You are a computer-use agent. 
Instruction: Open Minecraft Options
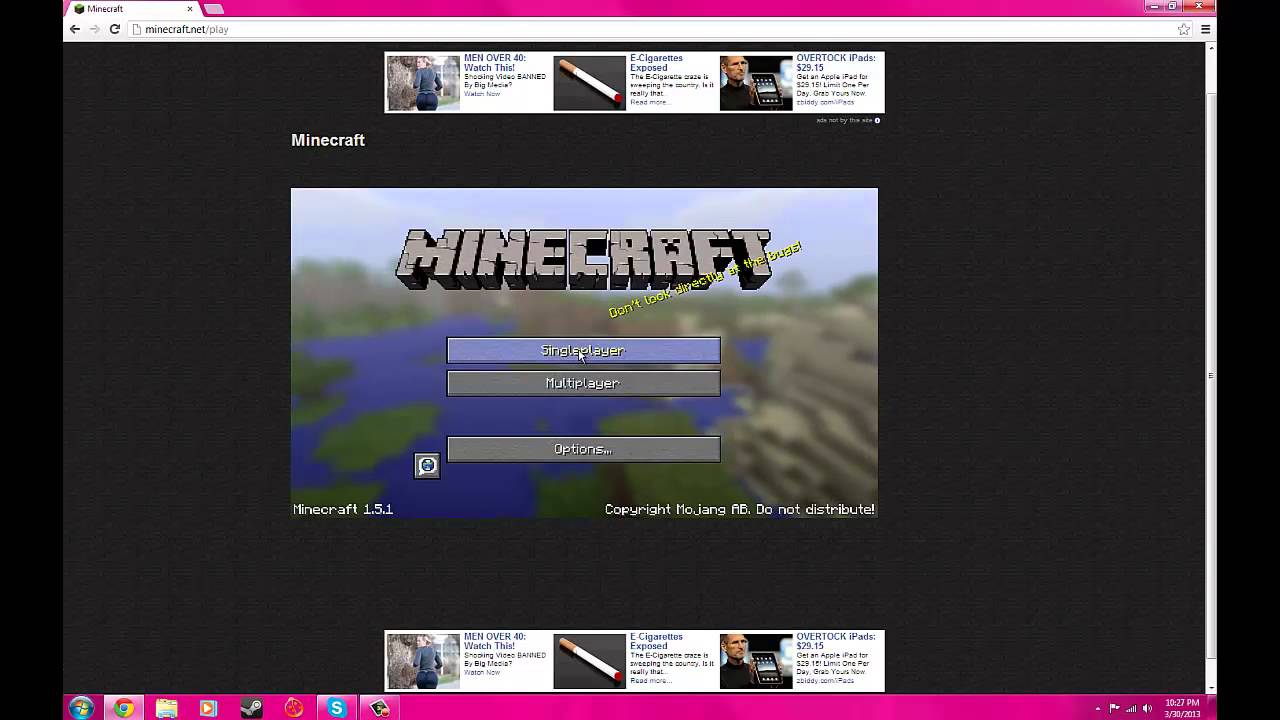pyautogui.click(x=583, y=449)
